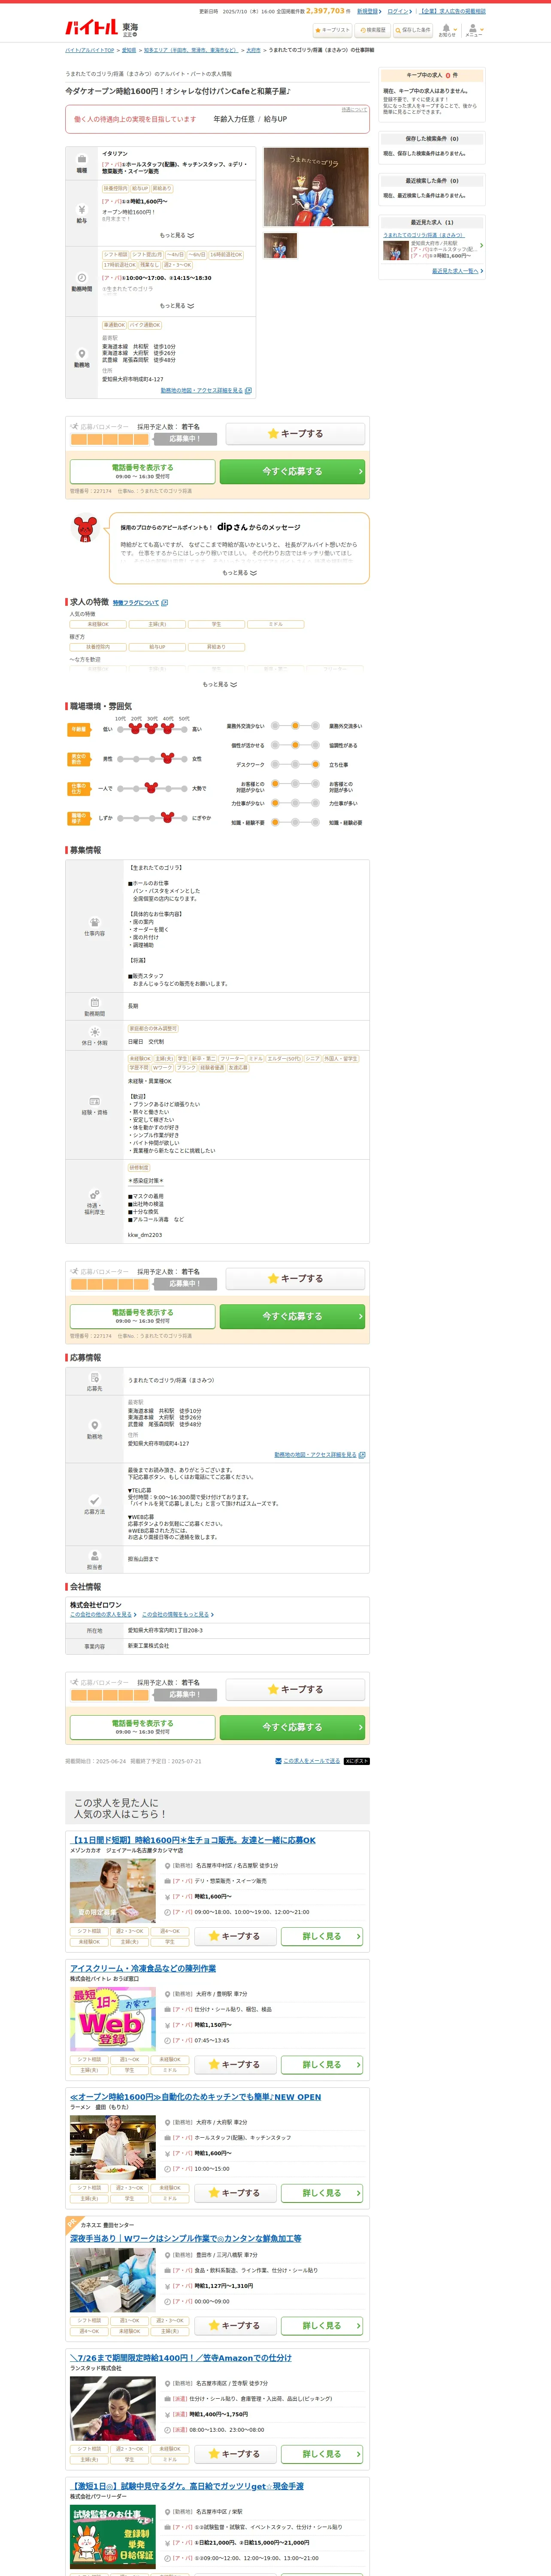This screenshot has height=2576, width=551.
Task: Click the 勤務時間 clock icon in summary table
Action: pyautogui.click(x=82, y=279)
